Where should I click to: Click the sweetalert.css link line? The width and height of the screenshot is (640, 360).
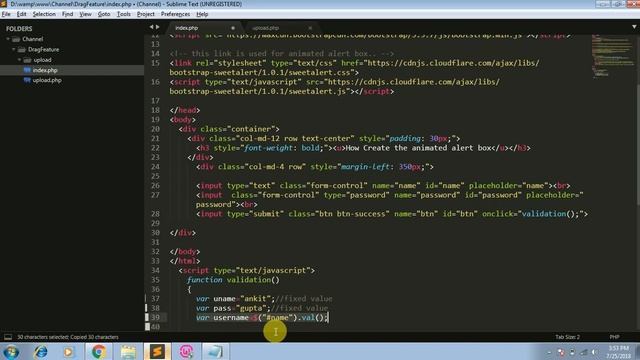click(354, 68)
